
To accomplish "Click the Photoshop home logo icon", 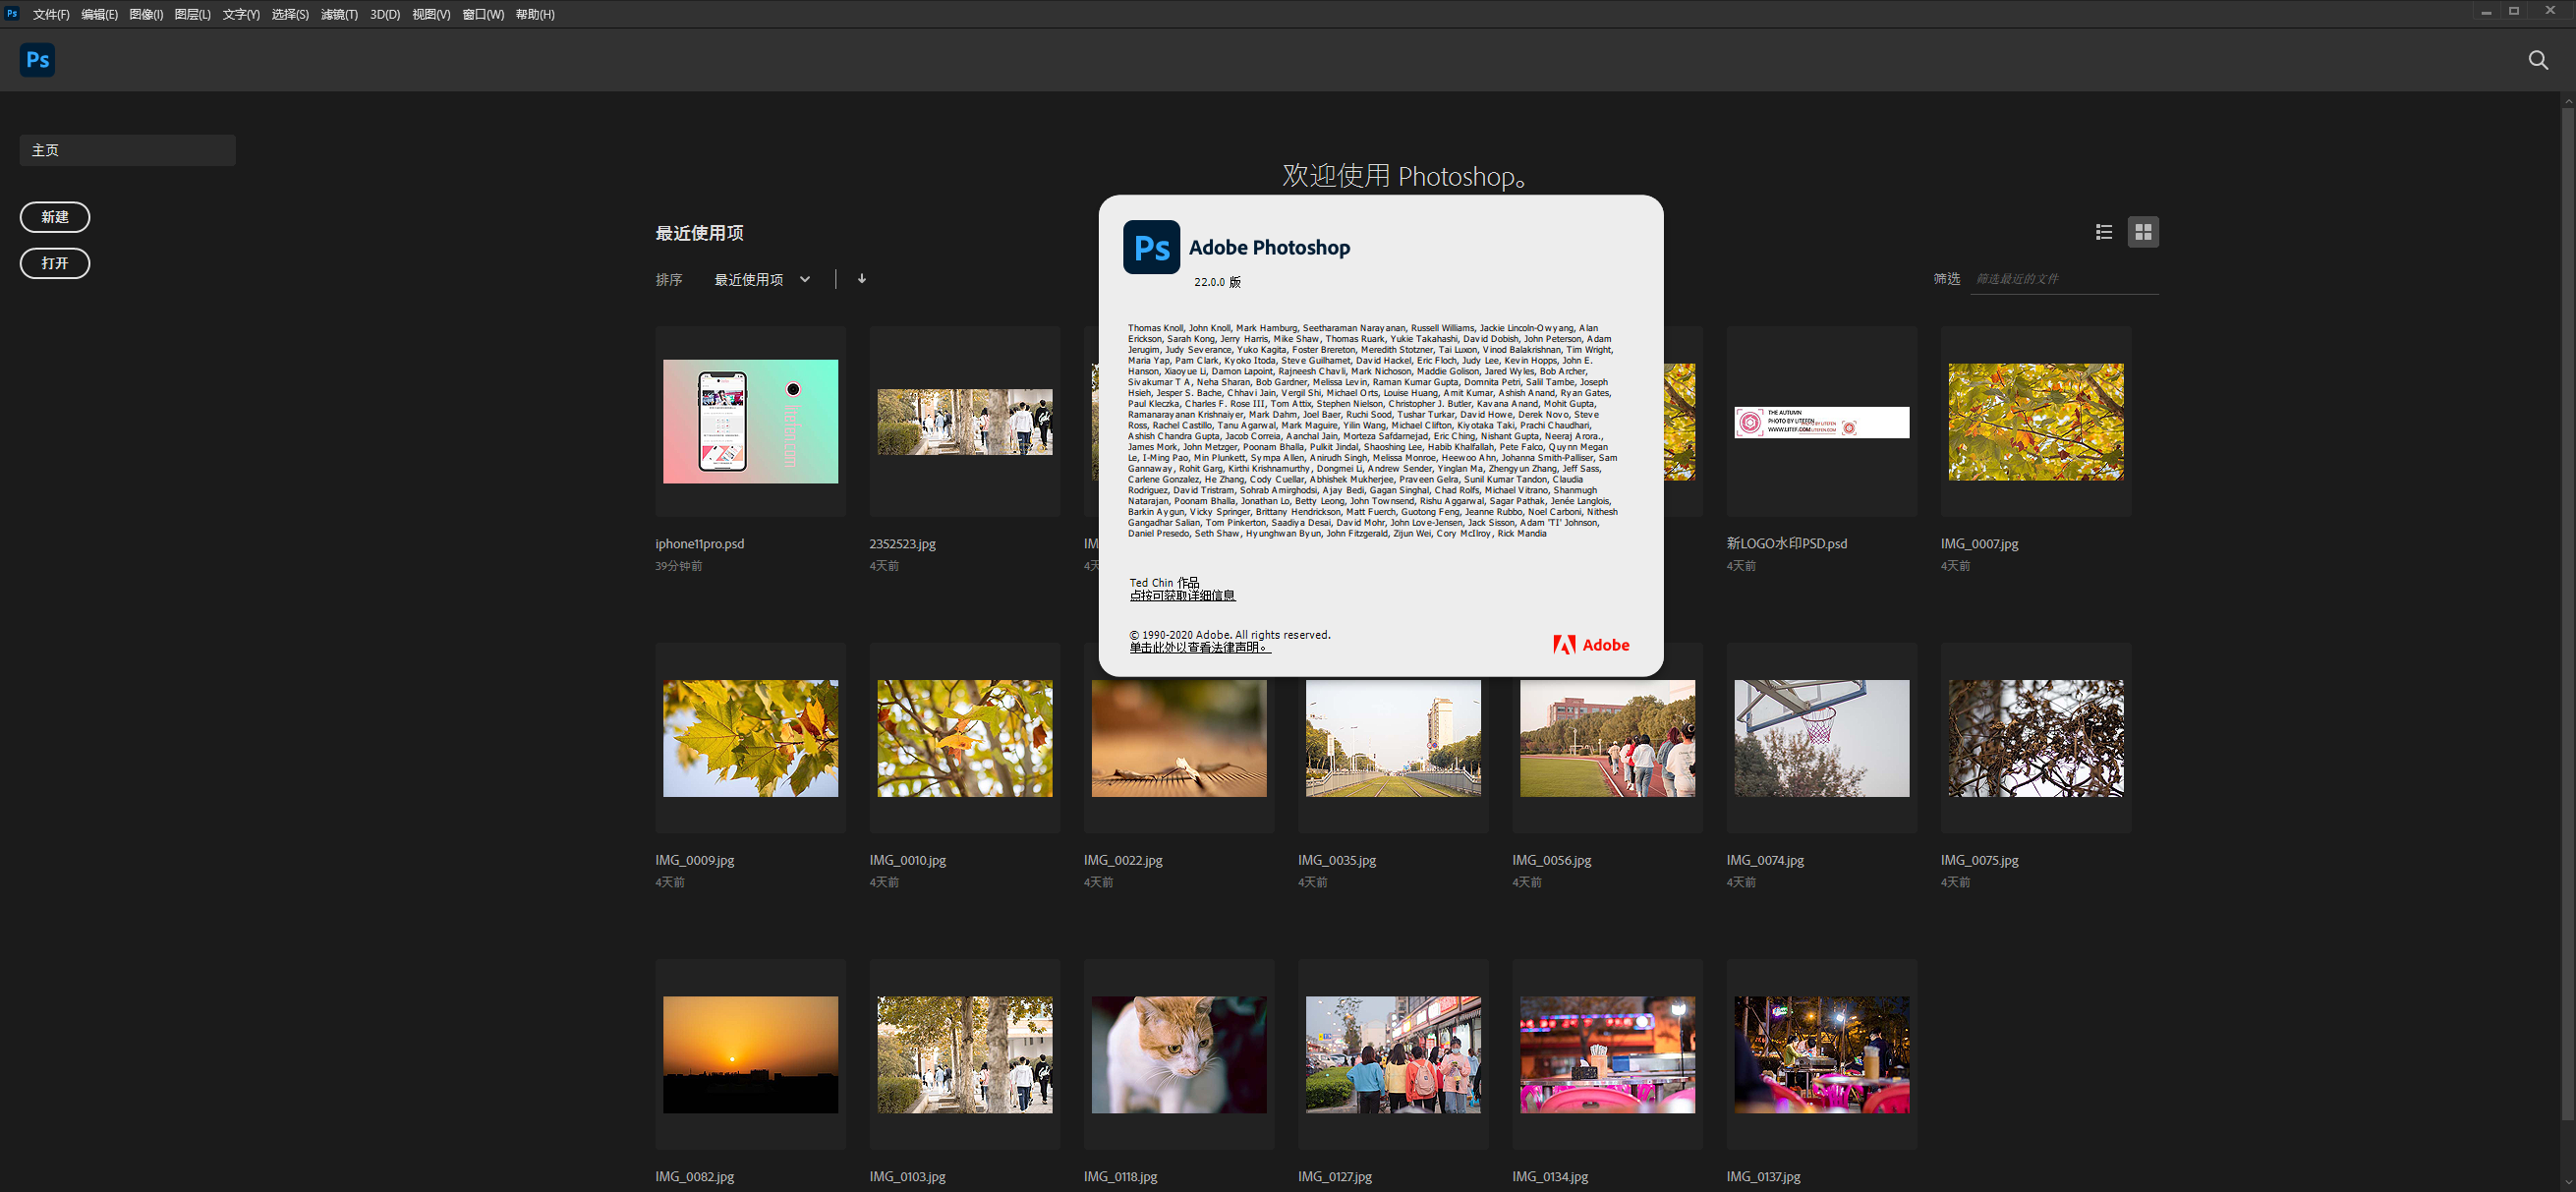I will pos(37,60).
